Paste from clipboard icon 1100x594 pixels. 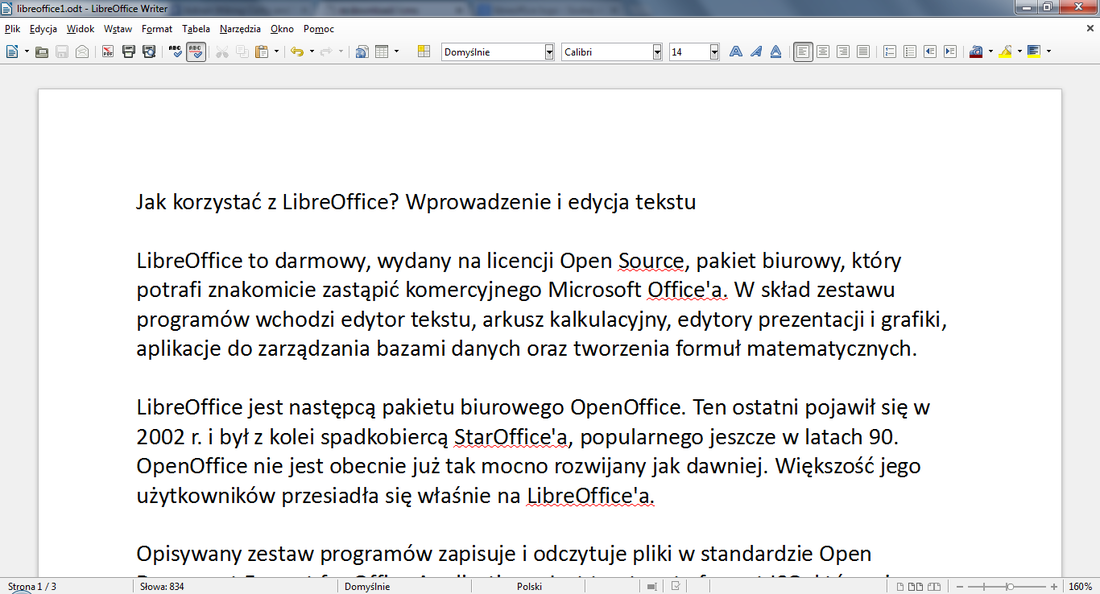tap(262, 51)
